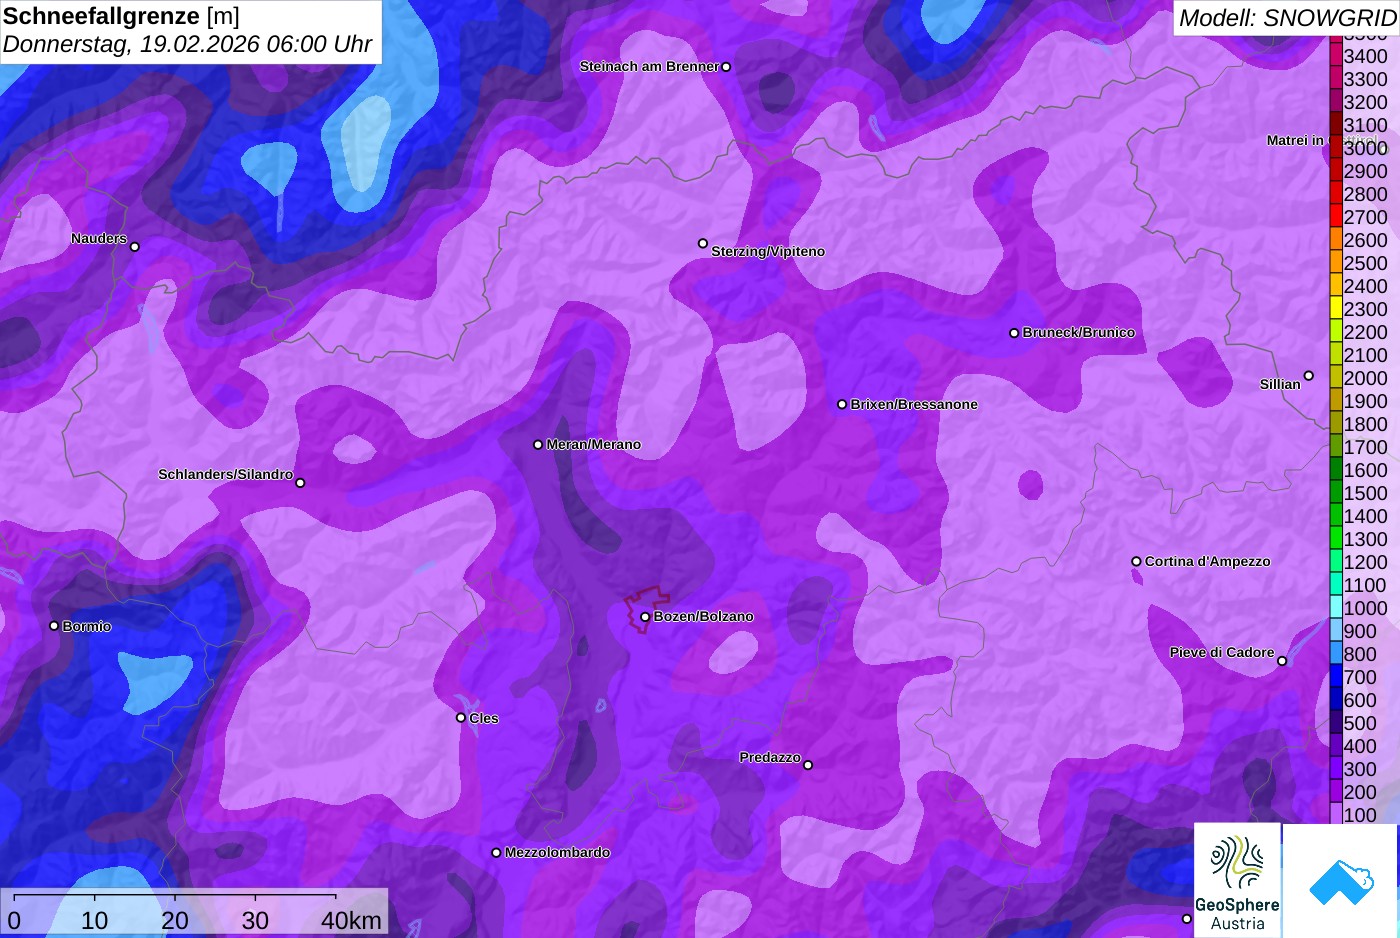The width and height of the screenshot is (1400, 938).
Task: Click the 'Bormio' label text
Action: 87,627
